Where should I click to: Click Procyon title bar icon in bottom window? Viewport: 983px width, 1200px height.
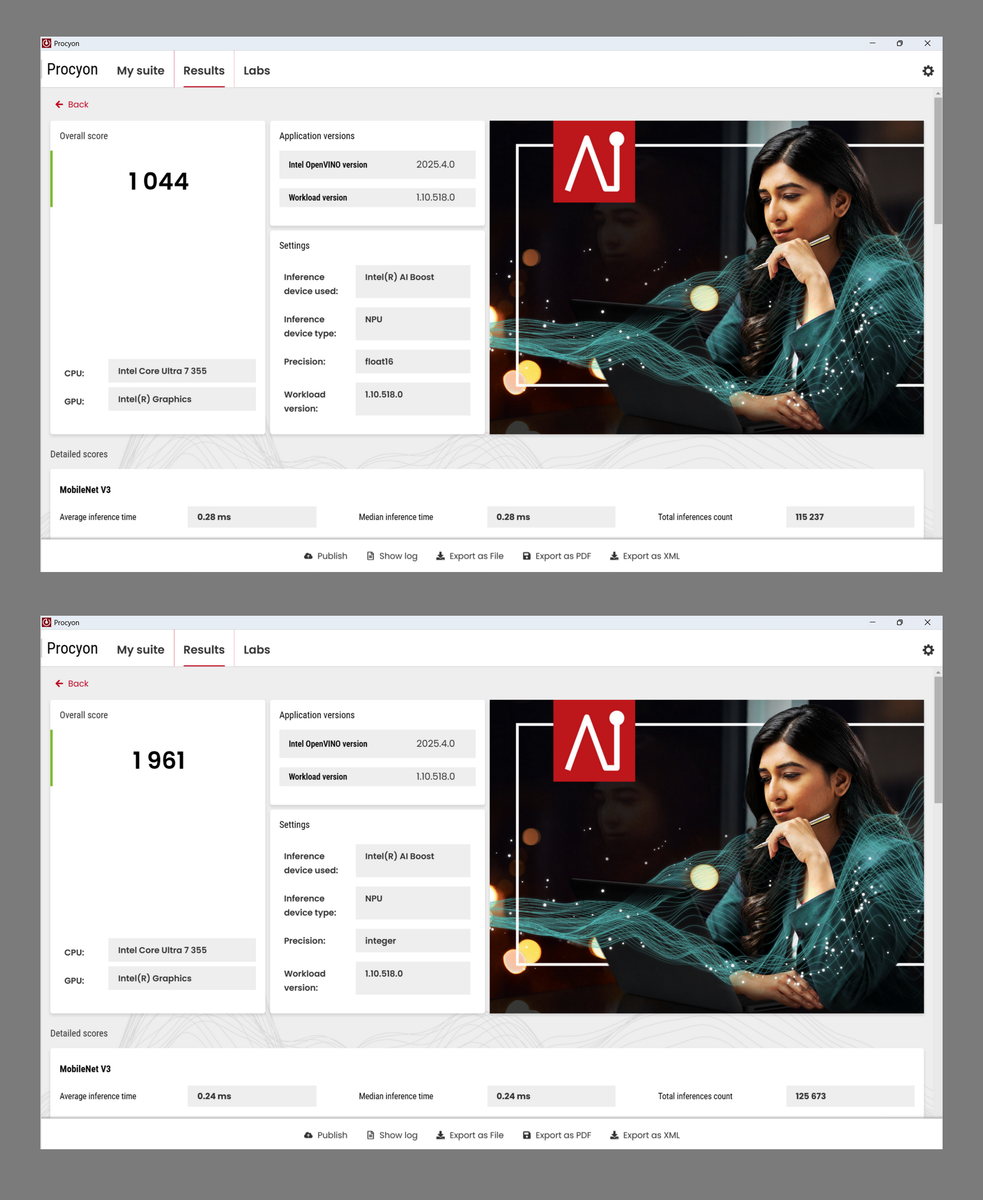point(47,622)
